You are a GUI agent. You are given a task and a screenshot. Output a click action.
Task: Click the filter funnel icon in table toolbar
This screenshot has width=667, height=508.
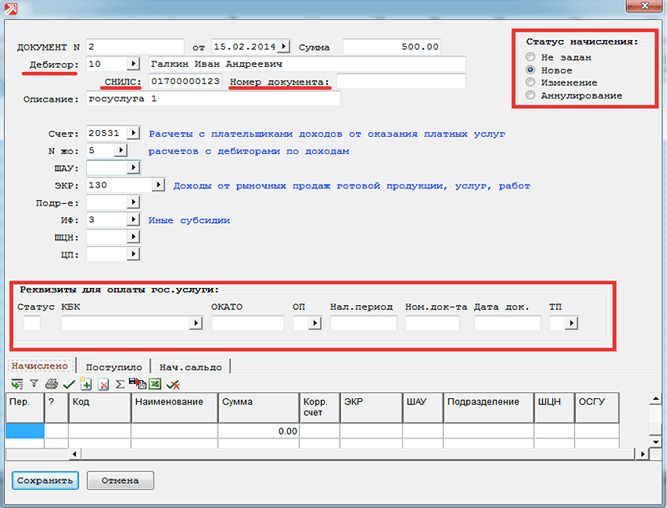[33, 384]
